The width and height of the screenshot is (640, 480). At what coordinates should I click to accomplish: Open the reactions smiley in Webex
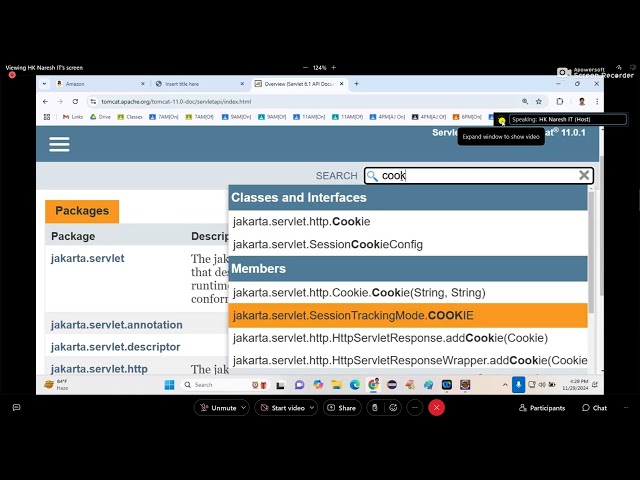pos(393,407)
